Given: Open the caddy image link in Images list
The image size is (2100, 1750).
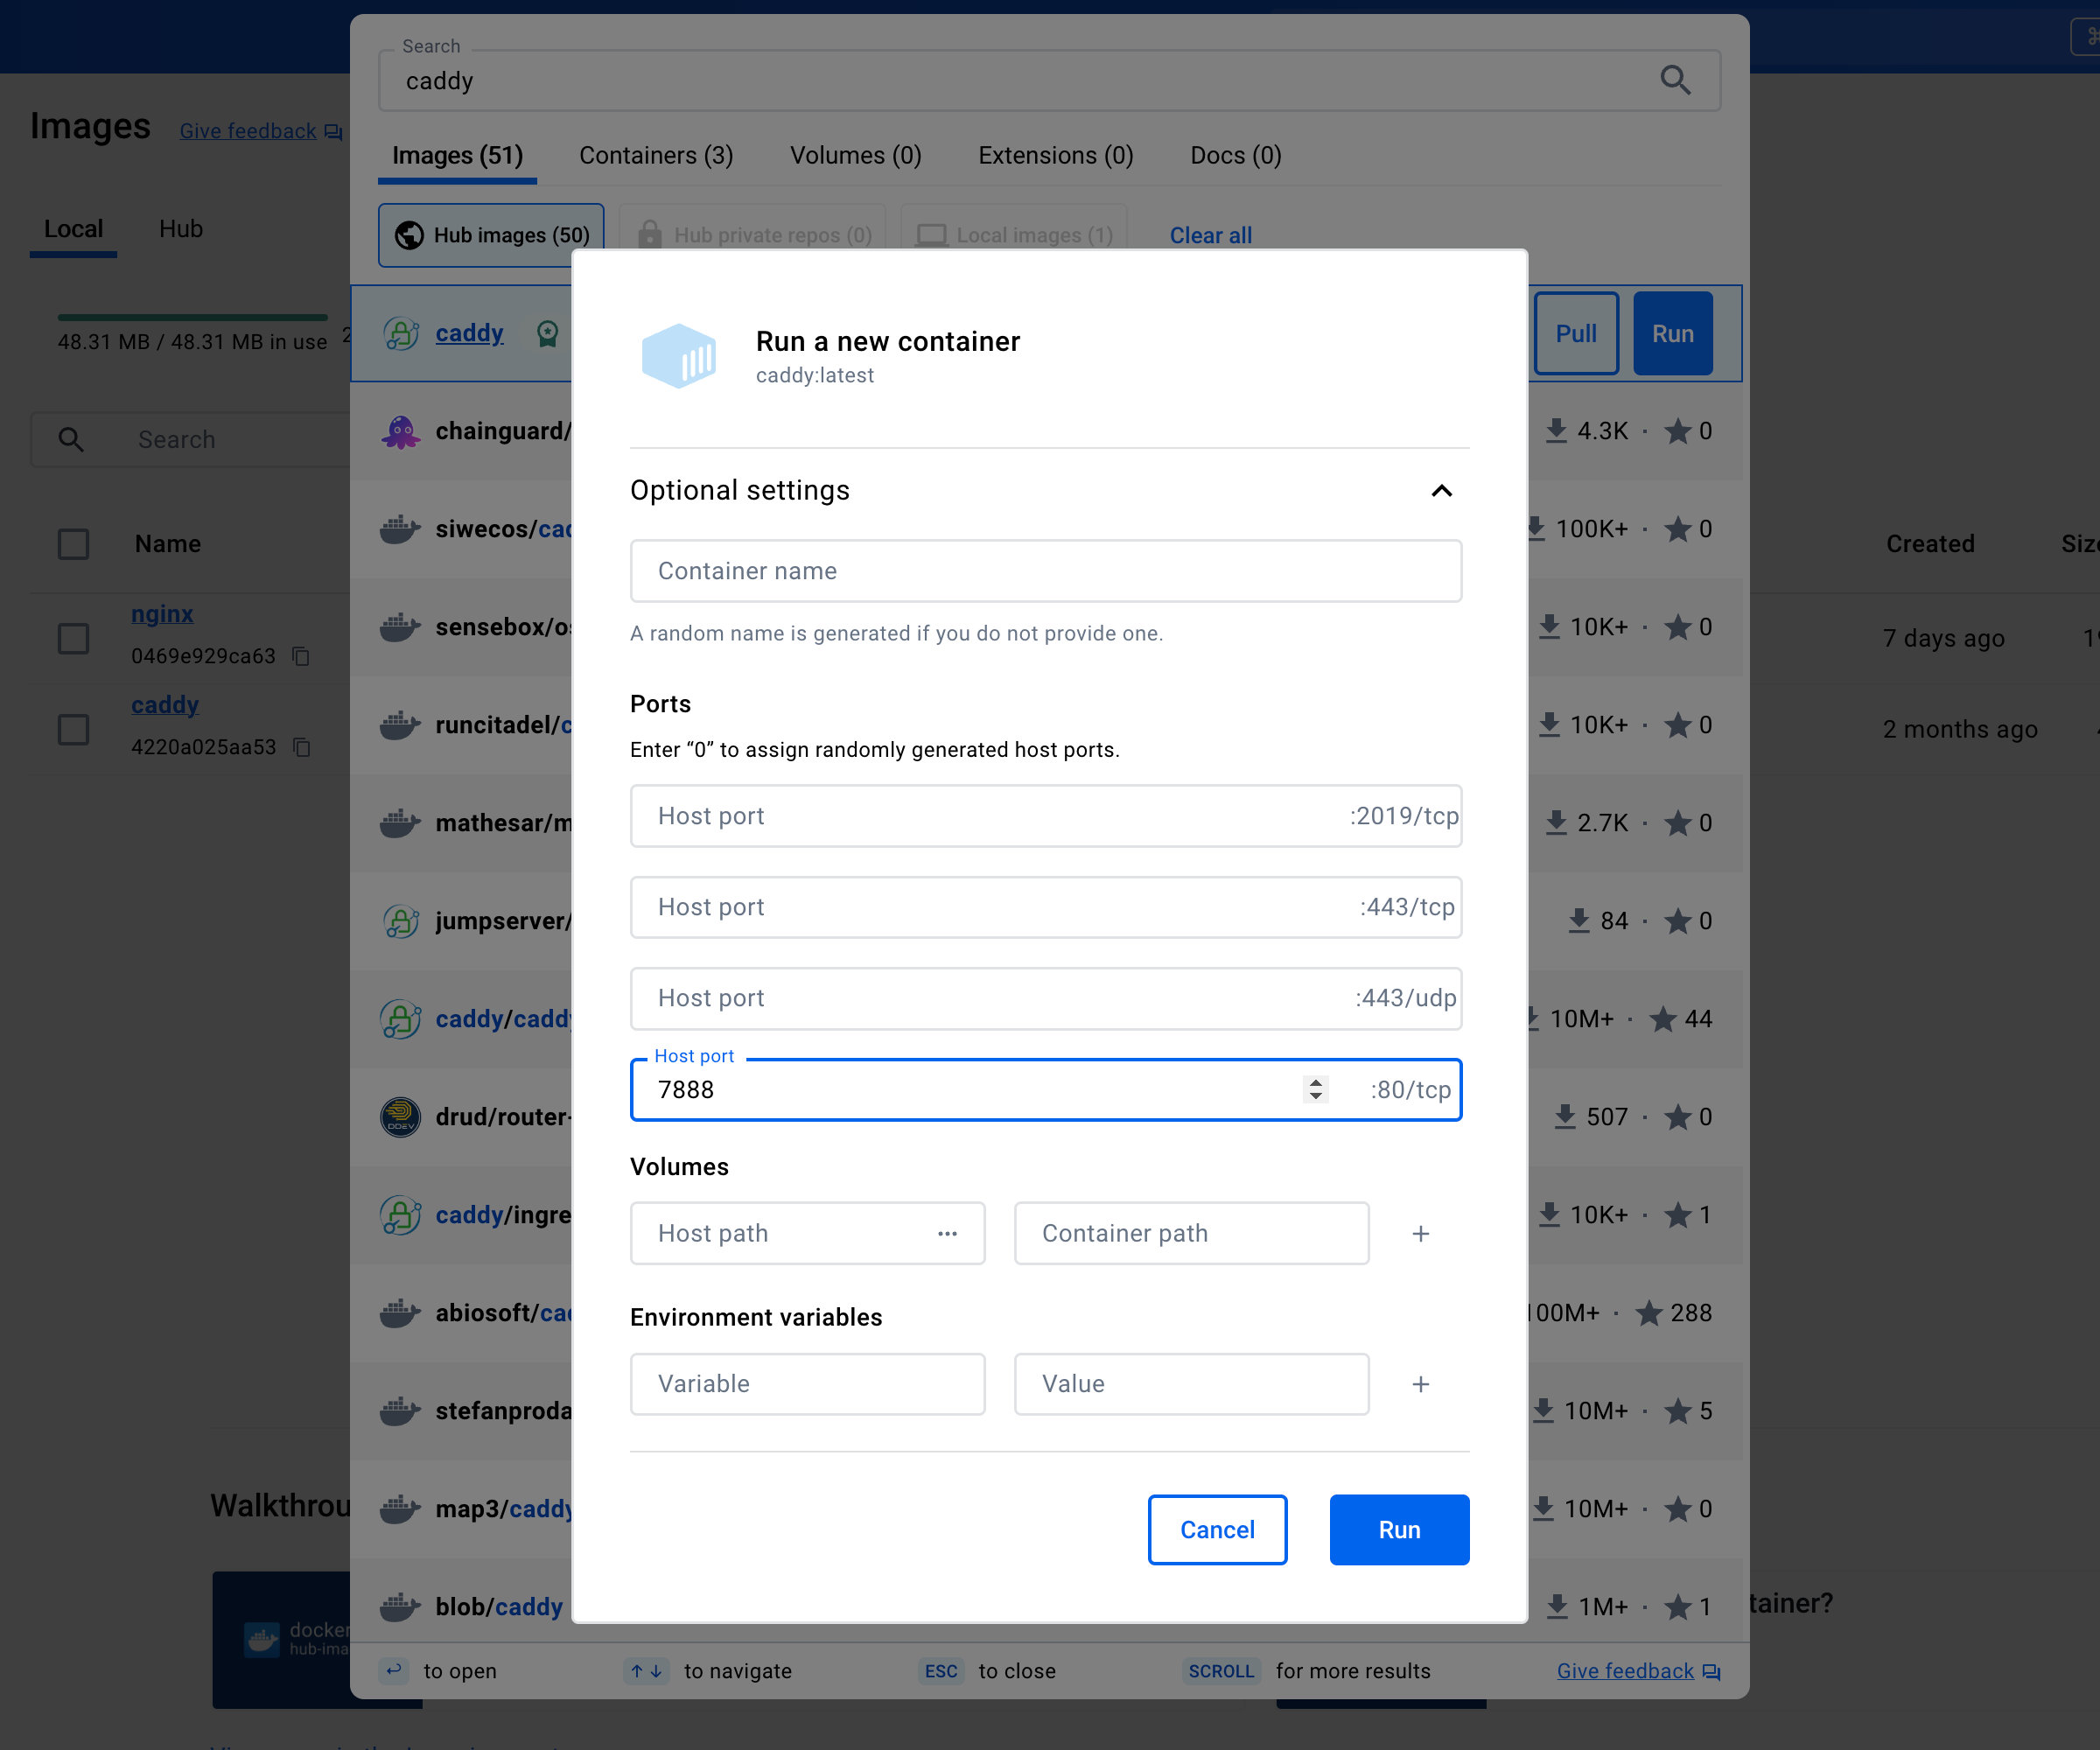Looking at the screenshot, I should 165,705.
